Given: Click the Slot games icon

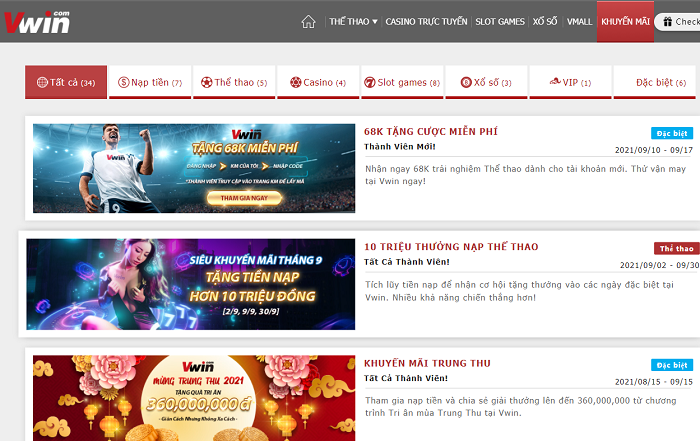Looking at the screenshot, I should tap(369, 82).
